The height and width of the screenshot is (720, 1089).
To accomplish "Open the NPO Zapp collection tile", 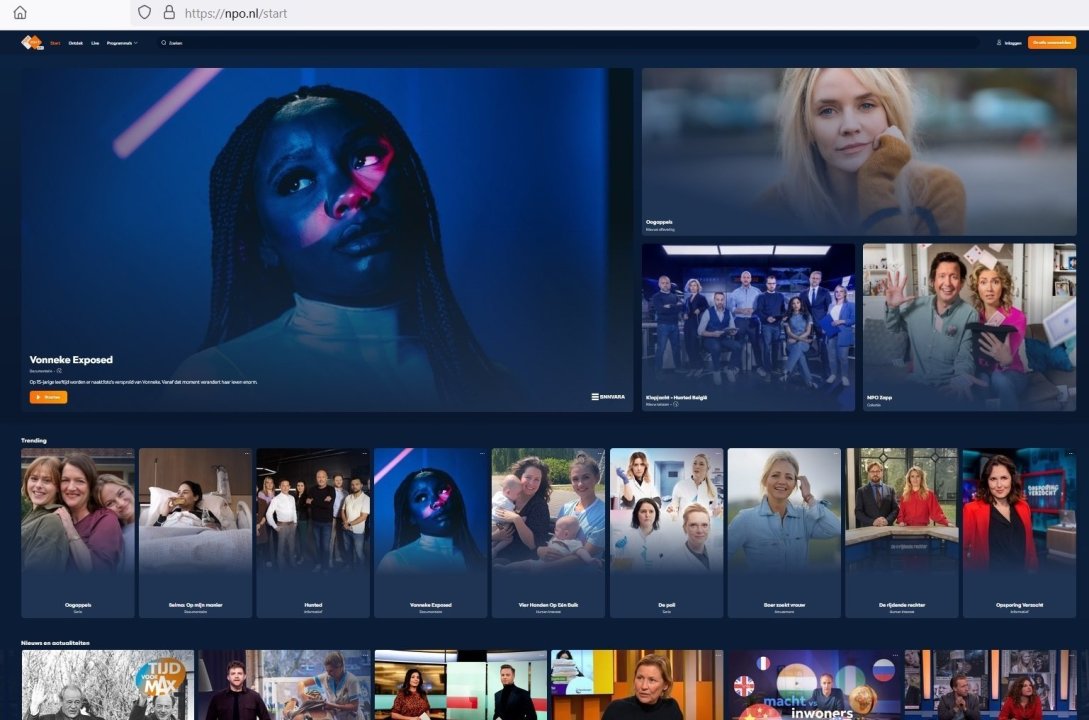I will [969, 325].
